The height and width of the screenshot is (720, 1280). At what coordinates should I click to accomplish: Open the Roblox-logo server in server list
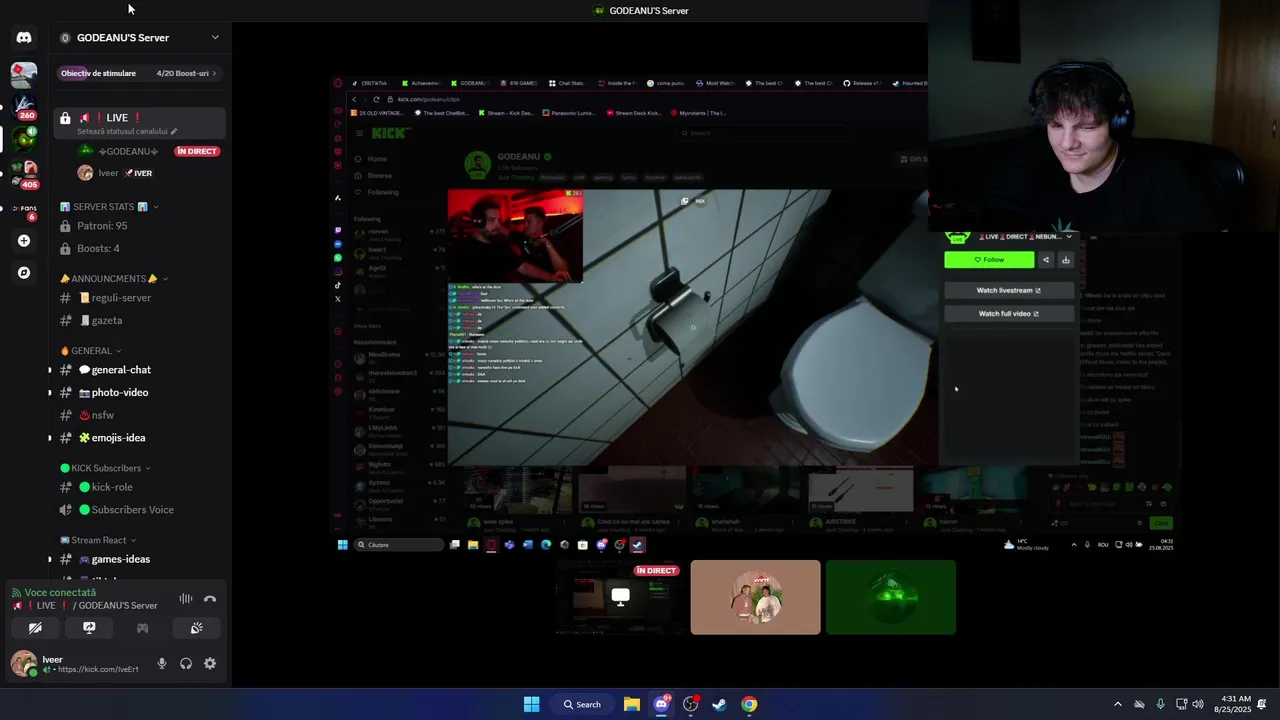click(x=24, y=73)
